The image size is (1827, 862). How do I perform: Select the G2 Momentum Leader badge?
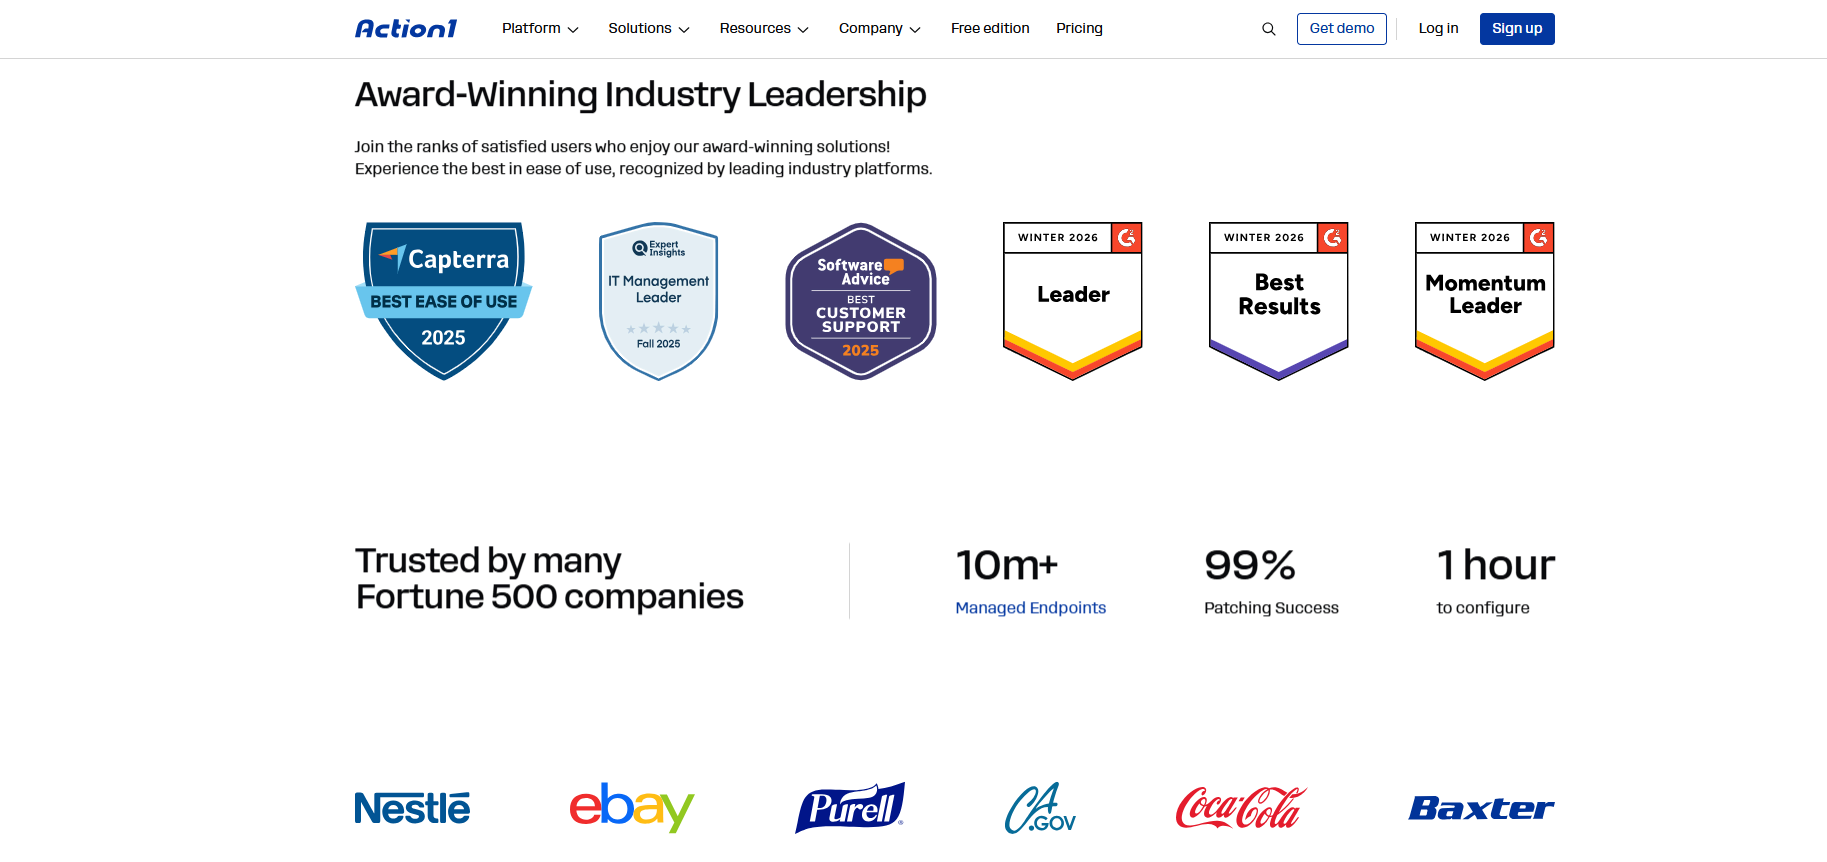(x=1485, y=301)
